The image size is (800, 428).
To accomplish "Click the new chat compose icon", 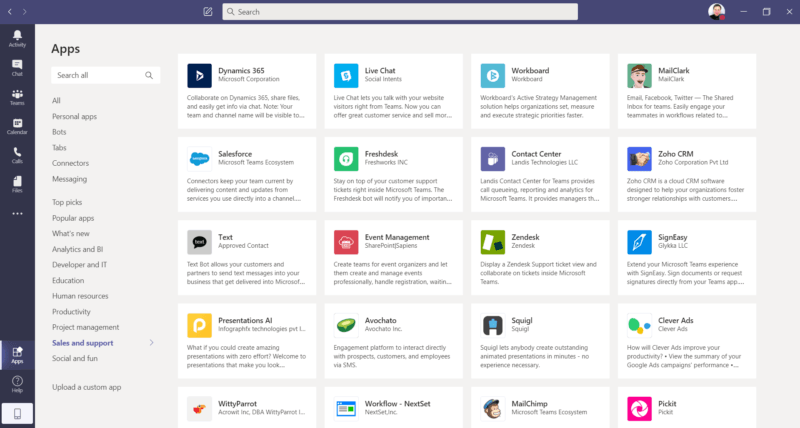I will (208, 12).
